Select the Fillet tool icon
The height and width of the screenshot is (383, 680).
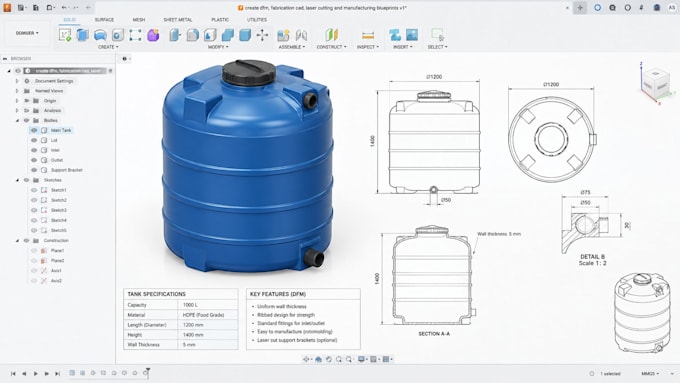pyautogui.click(x=193, y=35)
